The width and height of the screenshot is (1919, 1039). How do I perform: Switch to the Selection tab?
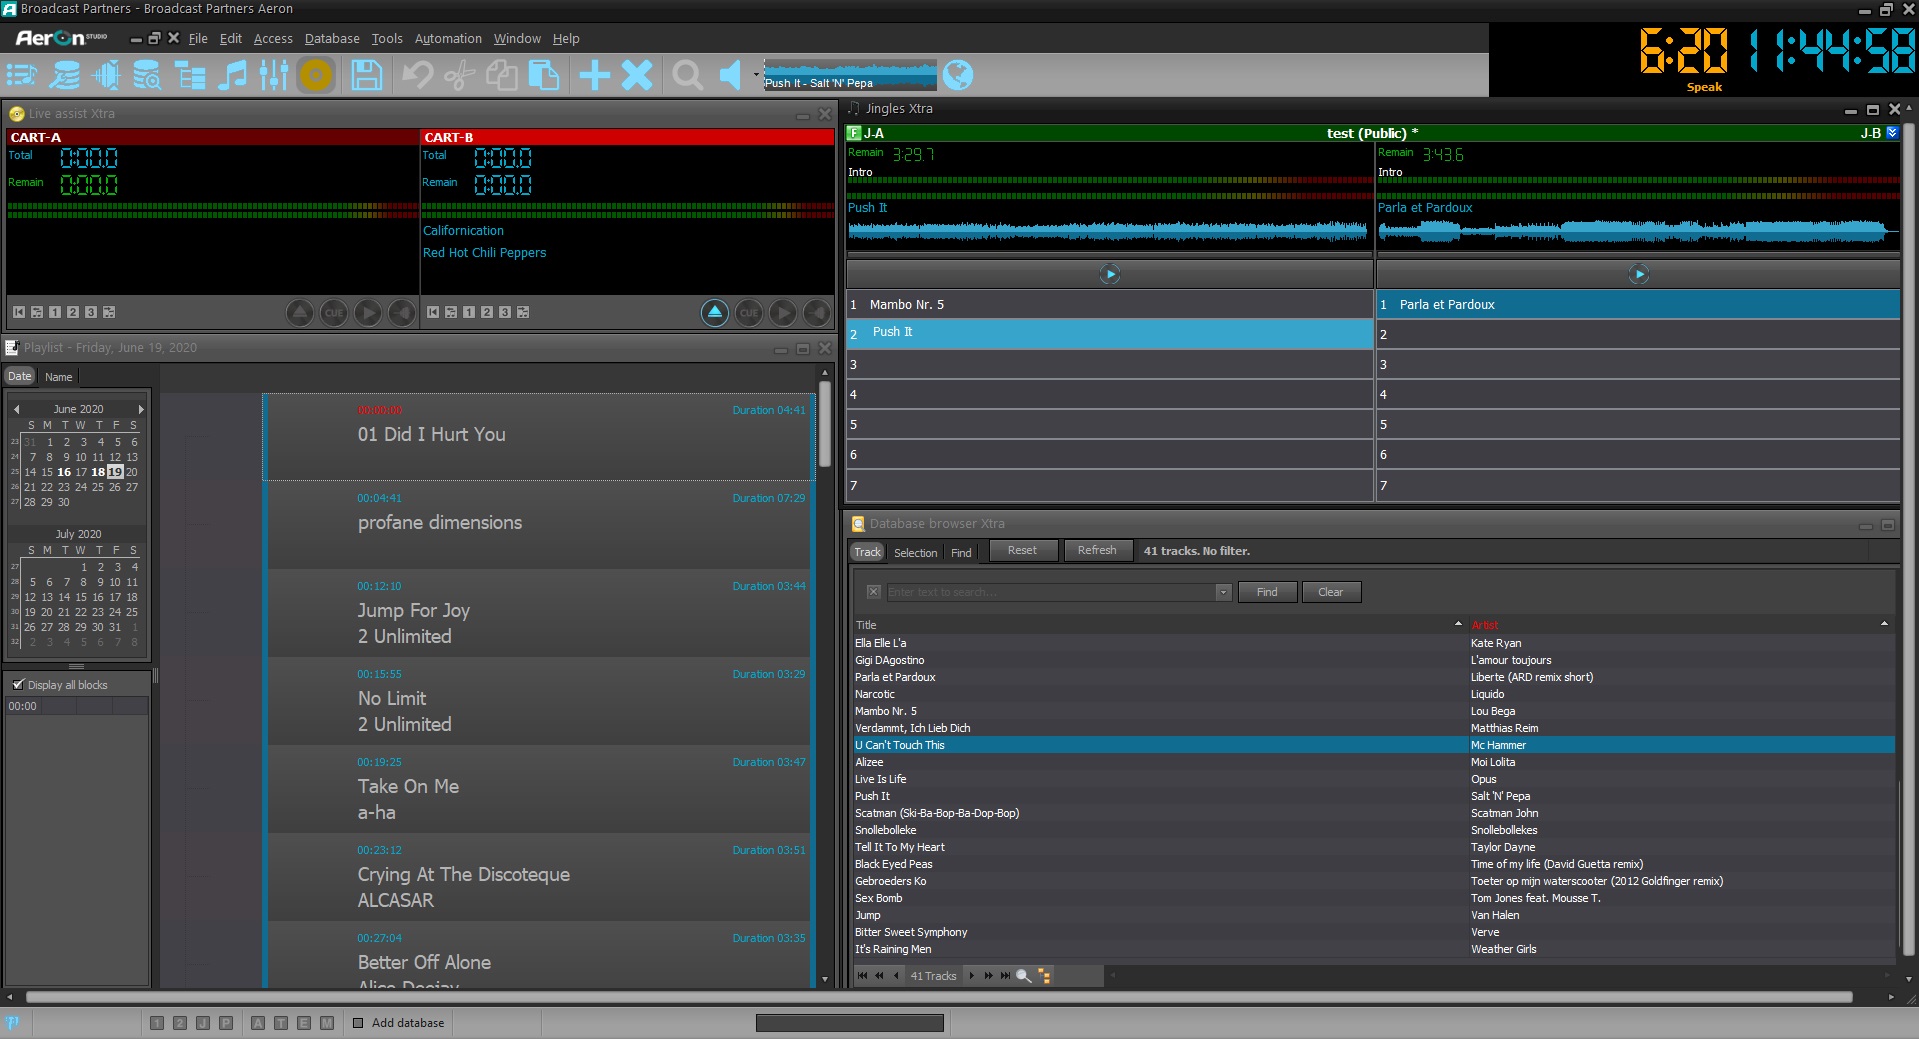[x=915, y=553]
